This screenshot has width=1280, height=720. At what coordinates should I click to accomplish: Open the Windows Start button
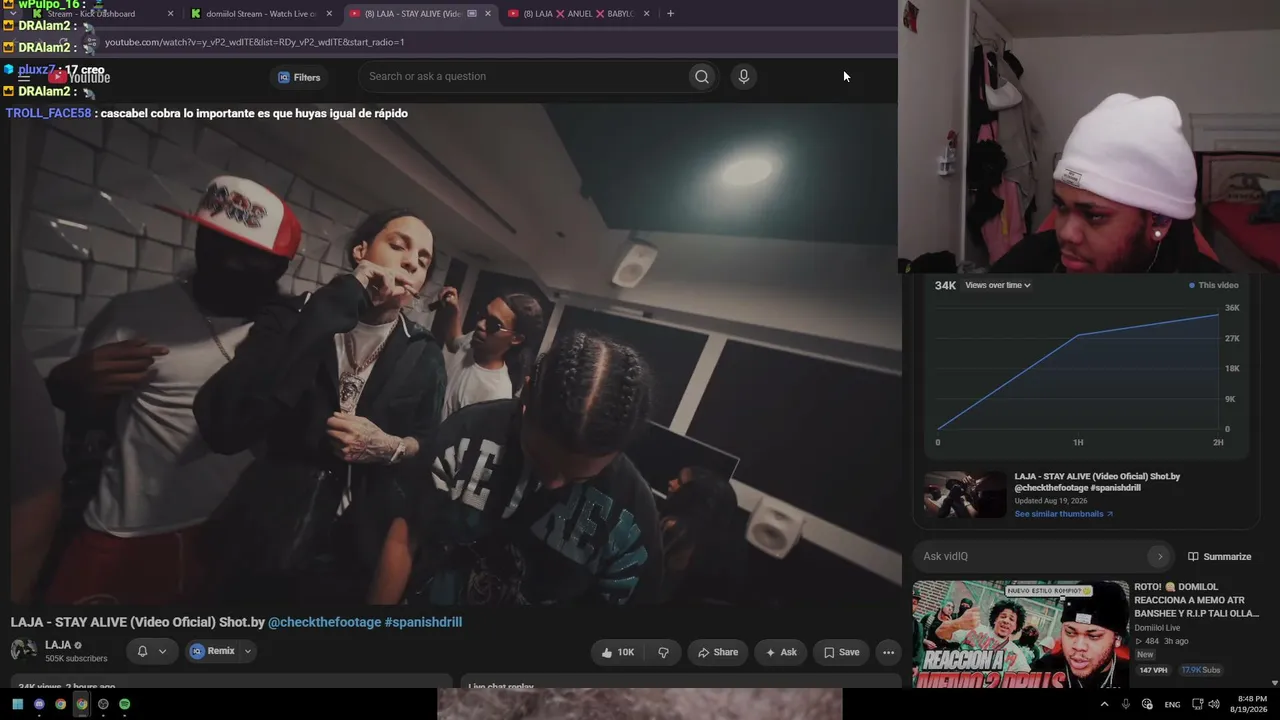tap(18, 704)
